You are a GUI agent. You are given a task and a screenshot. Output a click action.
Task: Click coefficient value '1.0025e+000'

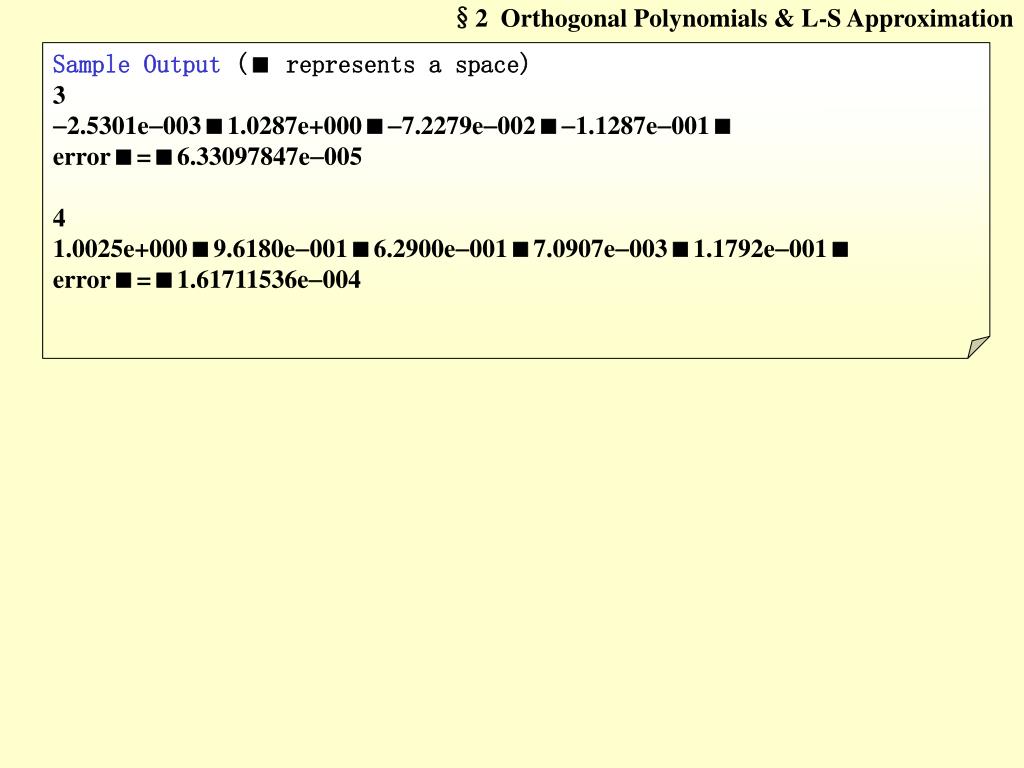pyautogui.click(x=120, y=249)
